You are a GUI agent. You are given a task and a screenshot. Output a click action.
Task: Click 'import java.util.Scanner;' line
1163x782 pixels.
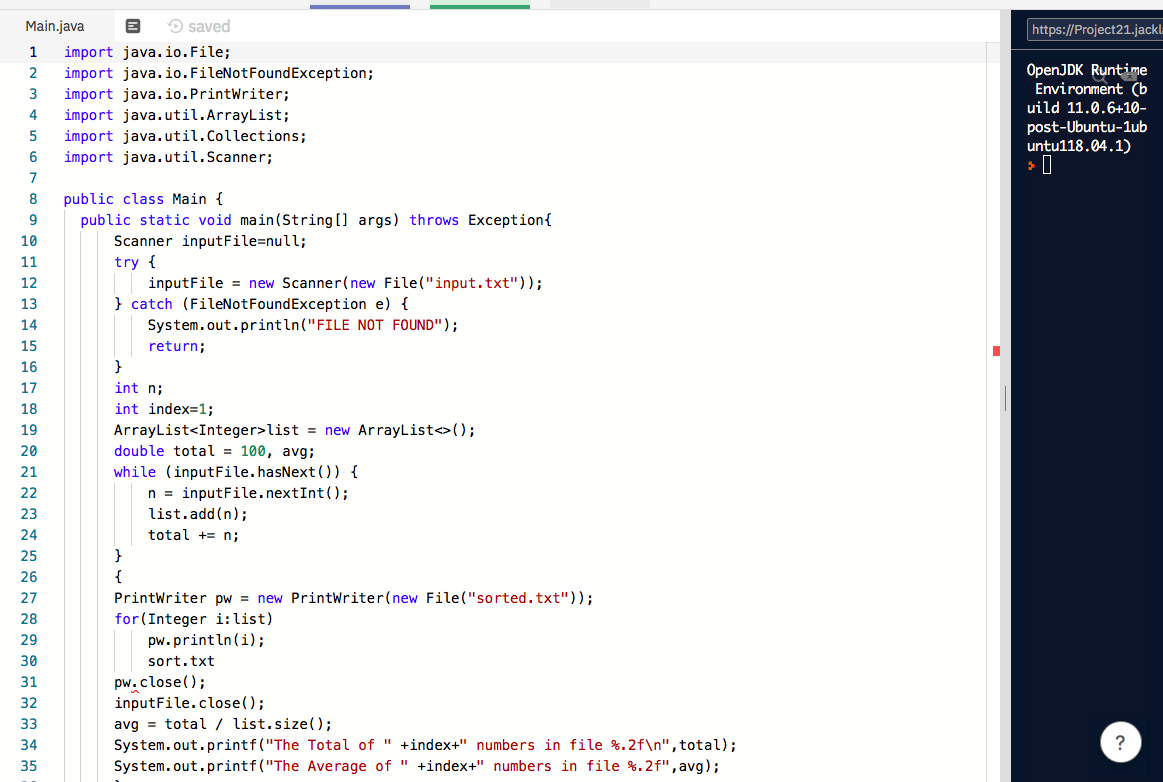(x=168, y=157)
